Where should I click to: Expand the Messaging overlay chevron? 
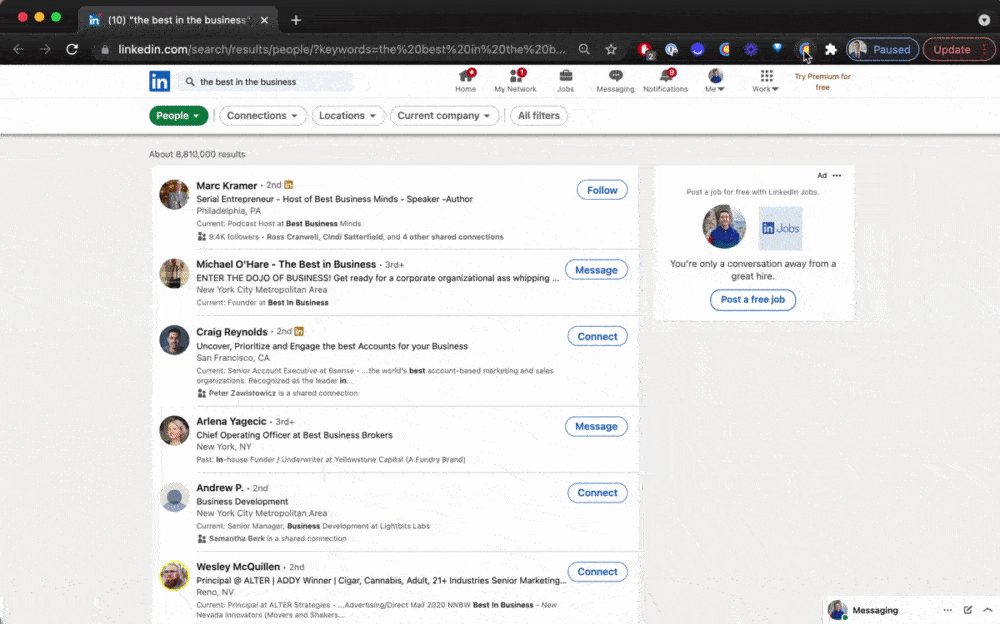pos(987,610)
